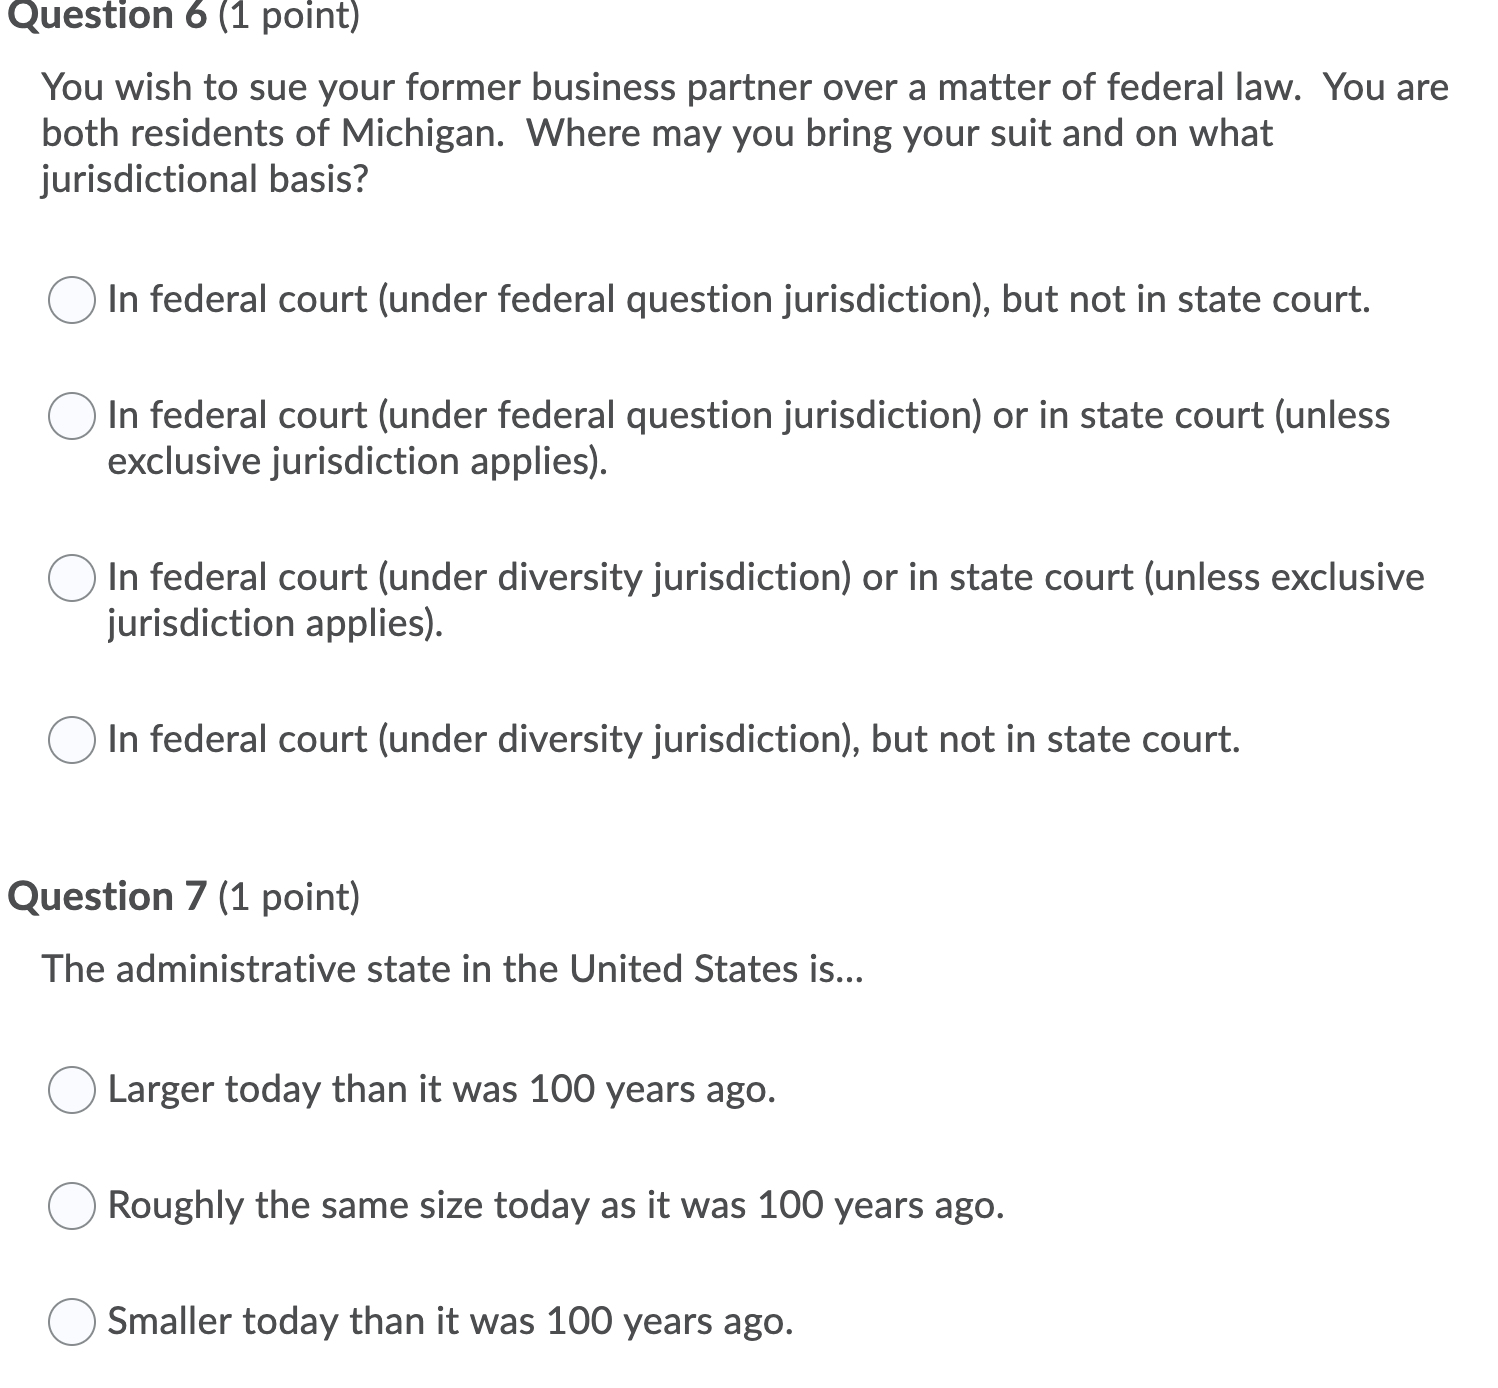Select 'Larger today than it was 100 years ago'
The width and height of the screenshot is (1498, 1388).
coord(70,1090)
